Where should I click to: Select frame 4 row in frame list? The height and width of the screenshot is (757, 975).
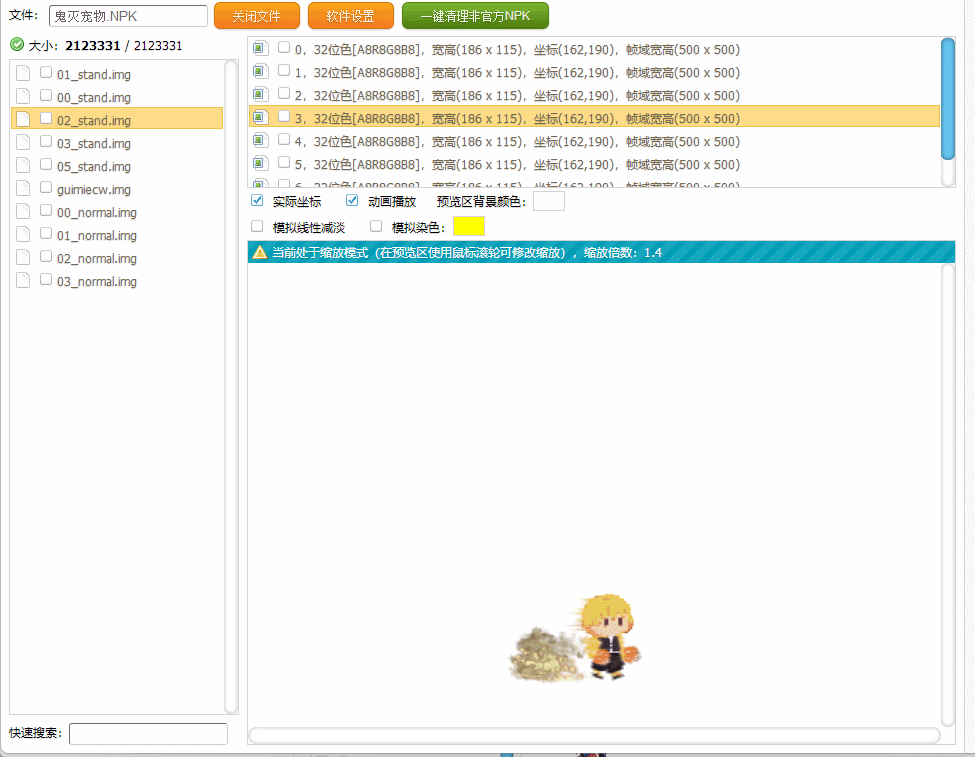tap(594, 141)
